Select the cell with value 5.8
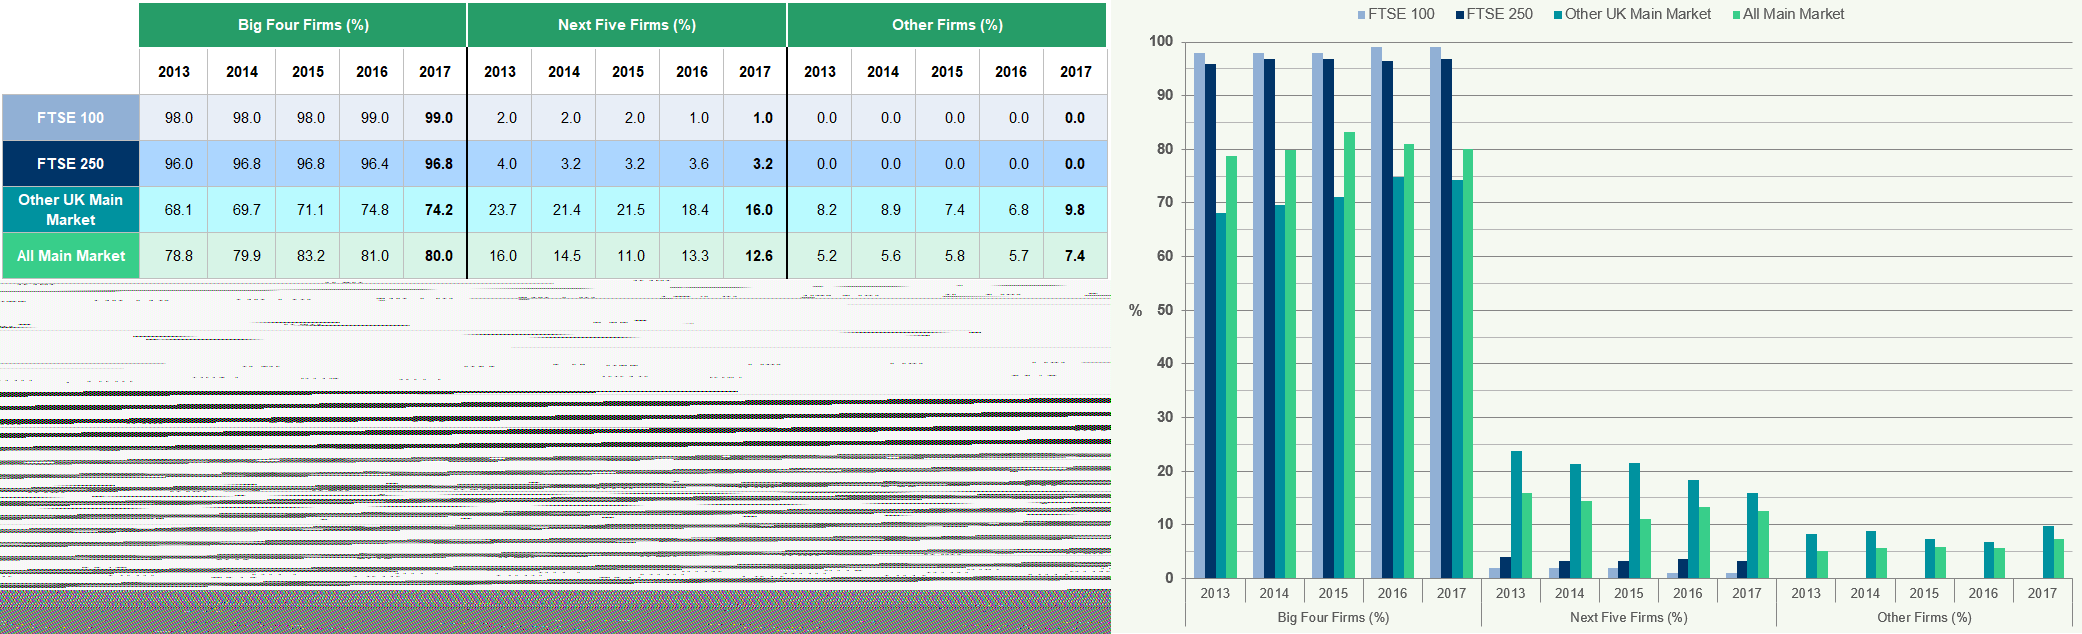This screenshot has height=634, width=2082. tap(947, 256)
